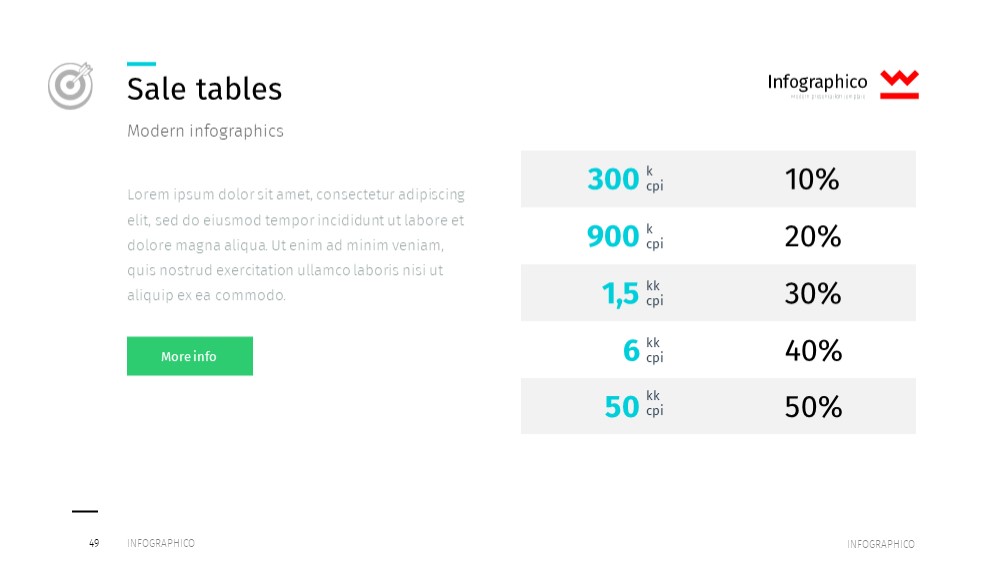Click the green More info button
Viewport: 1000px width, 562px height.
(x=190, y=356)
